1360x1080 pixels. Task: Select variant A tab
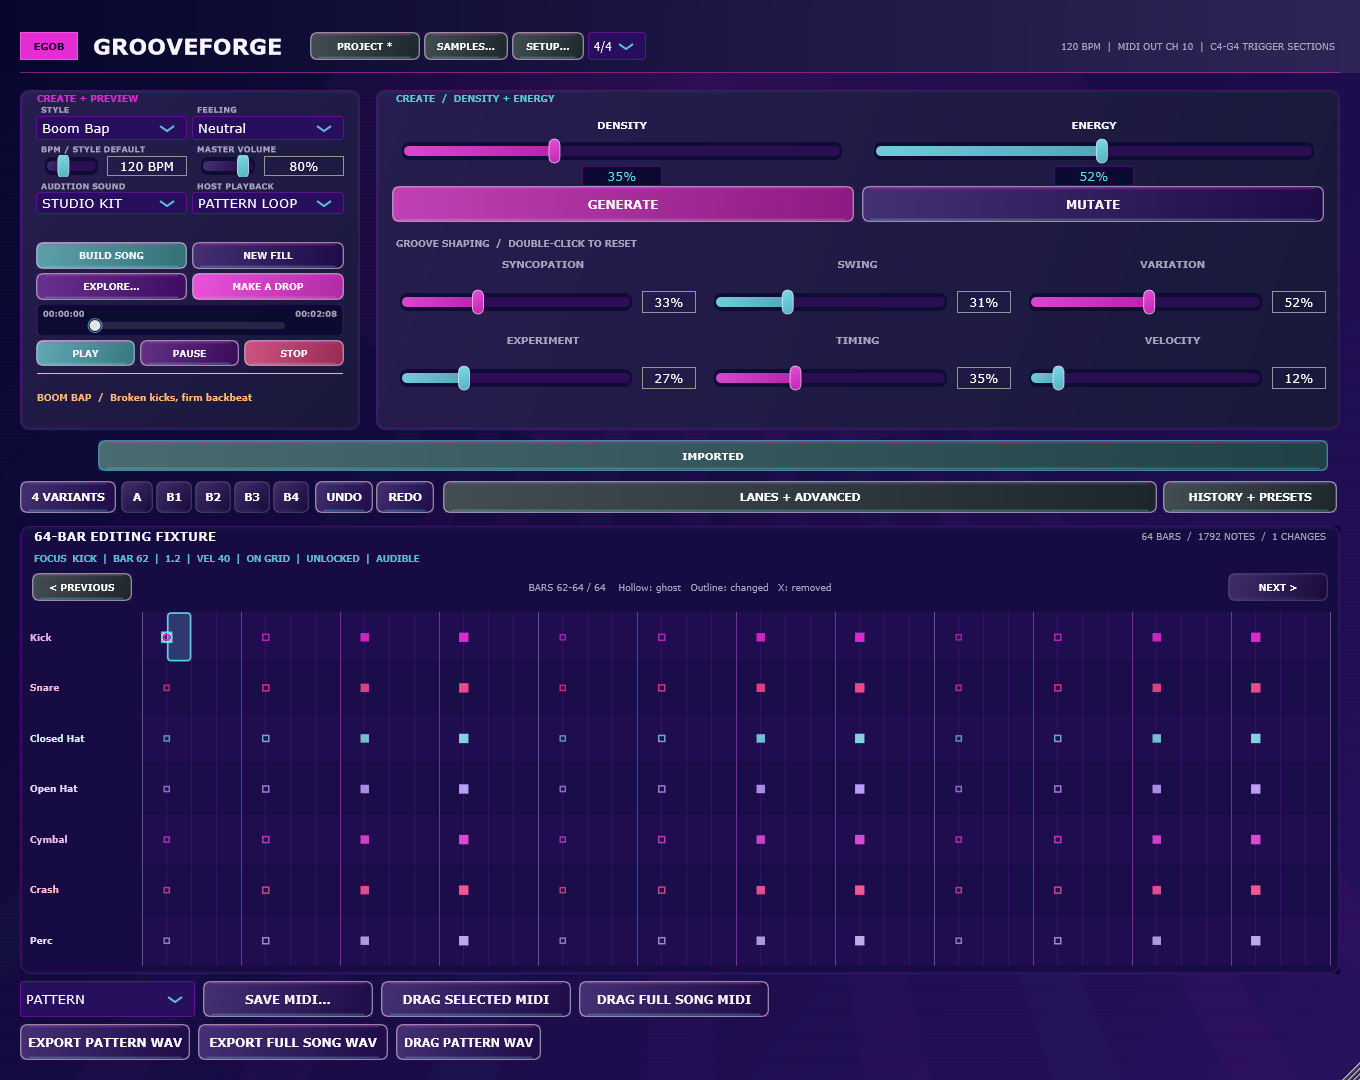(137, 497)
